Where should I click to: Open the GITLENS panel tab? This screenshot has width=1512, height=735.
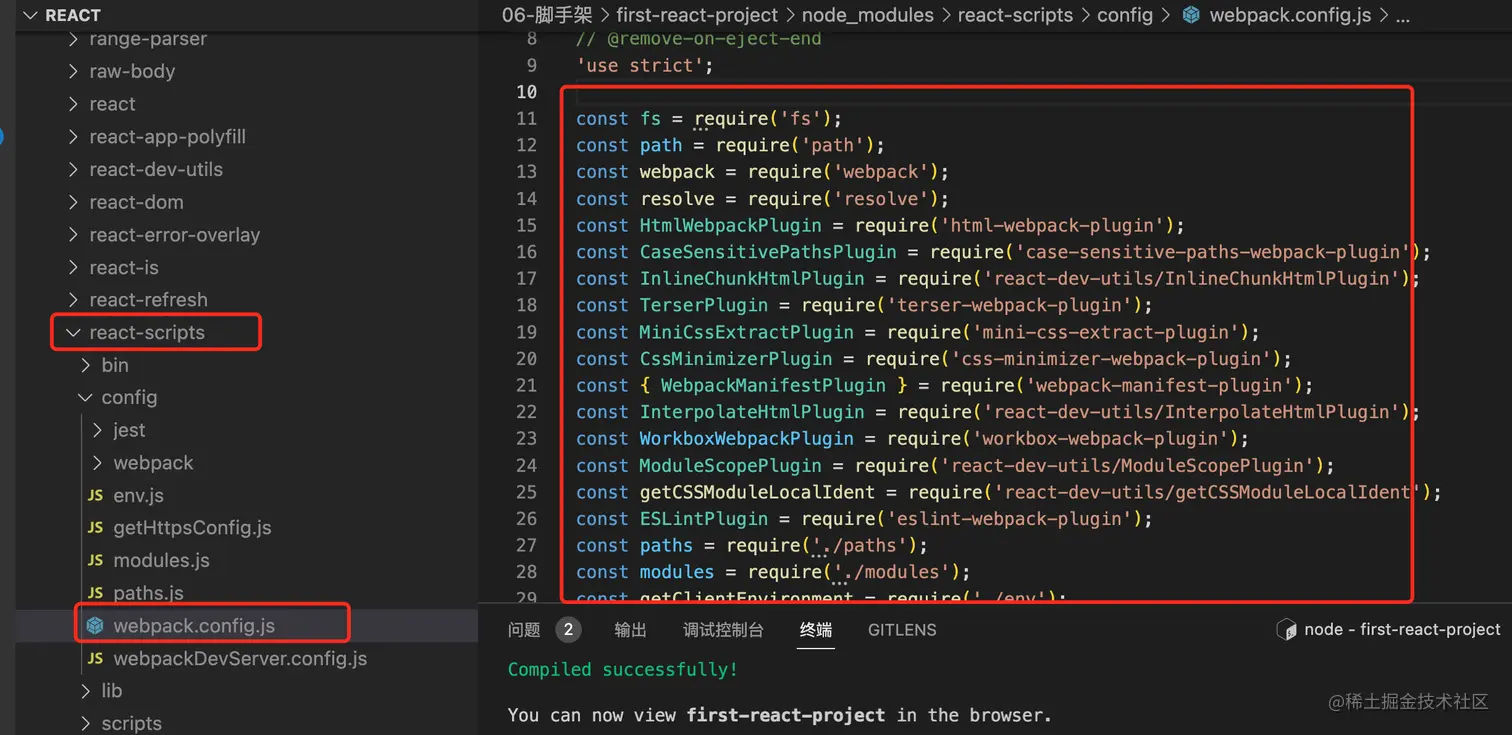[902, 630]
